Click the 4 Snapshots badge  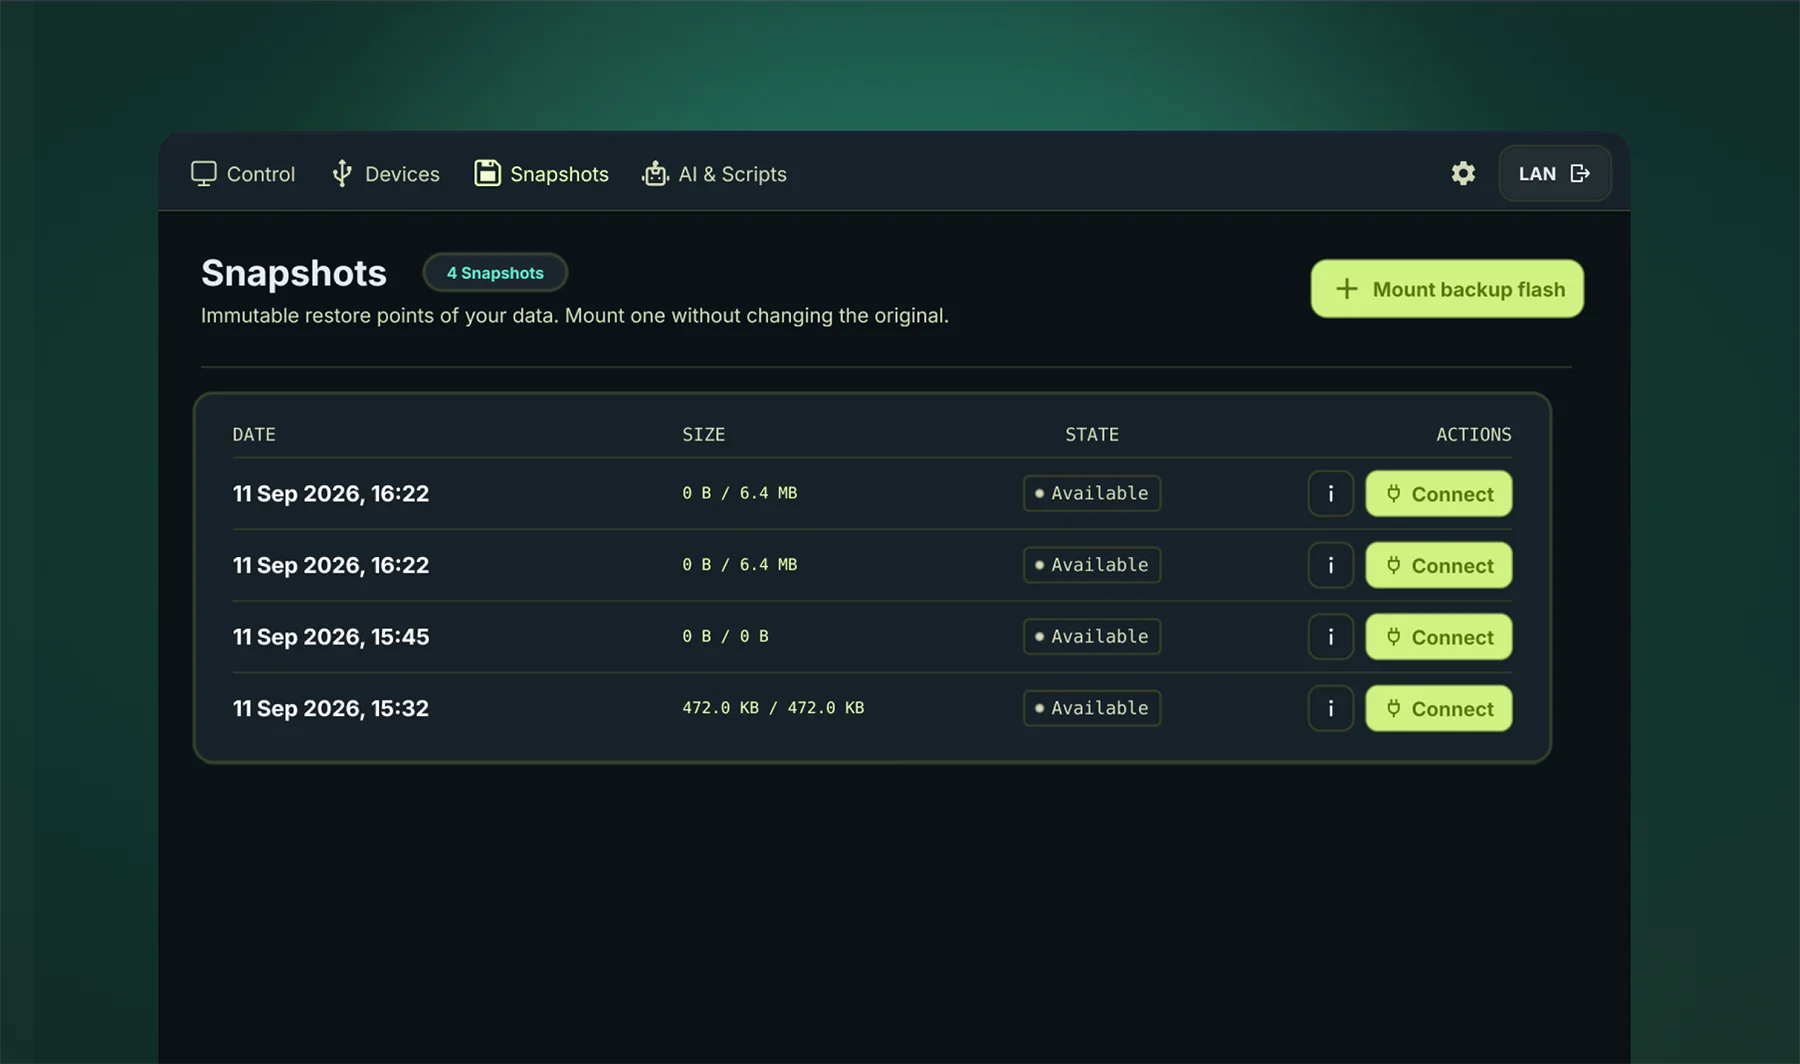(x=495, y=273)
